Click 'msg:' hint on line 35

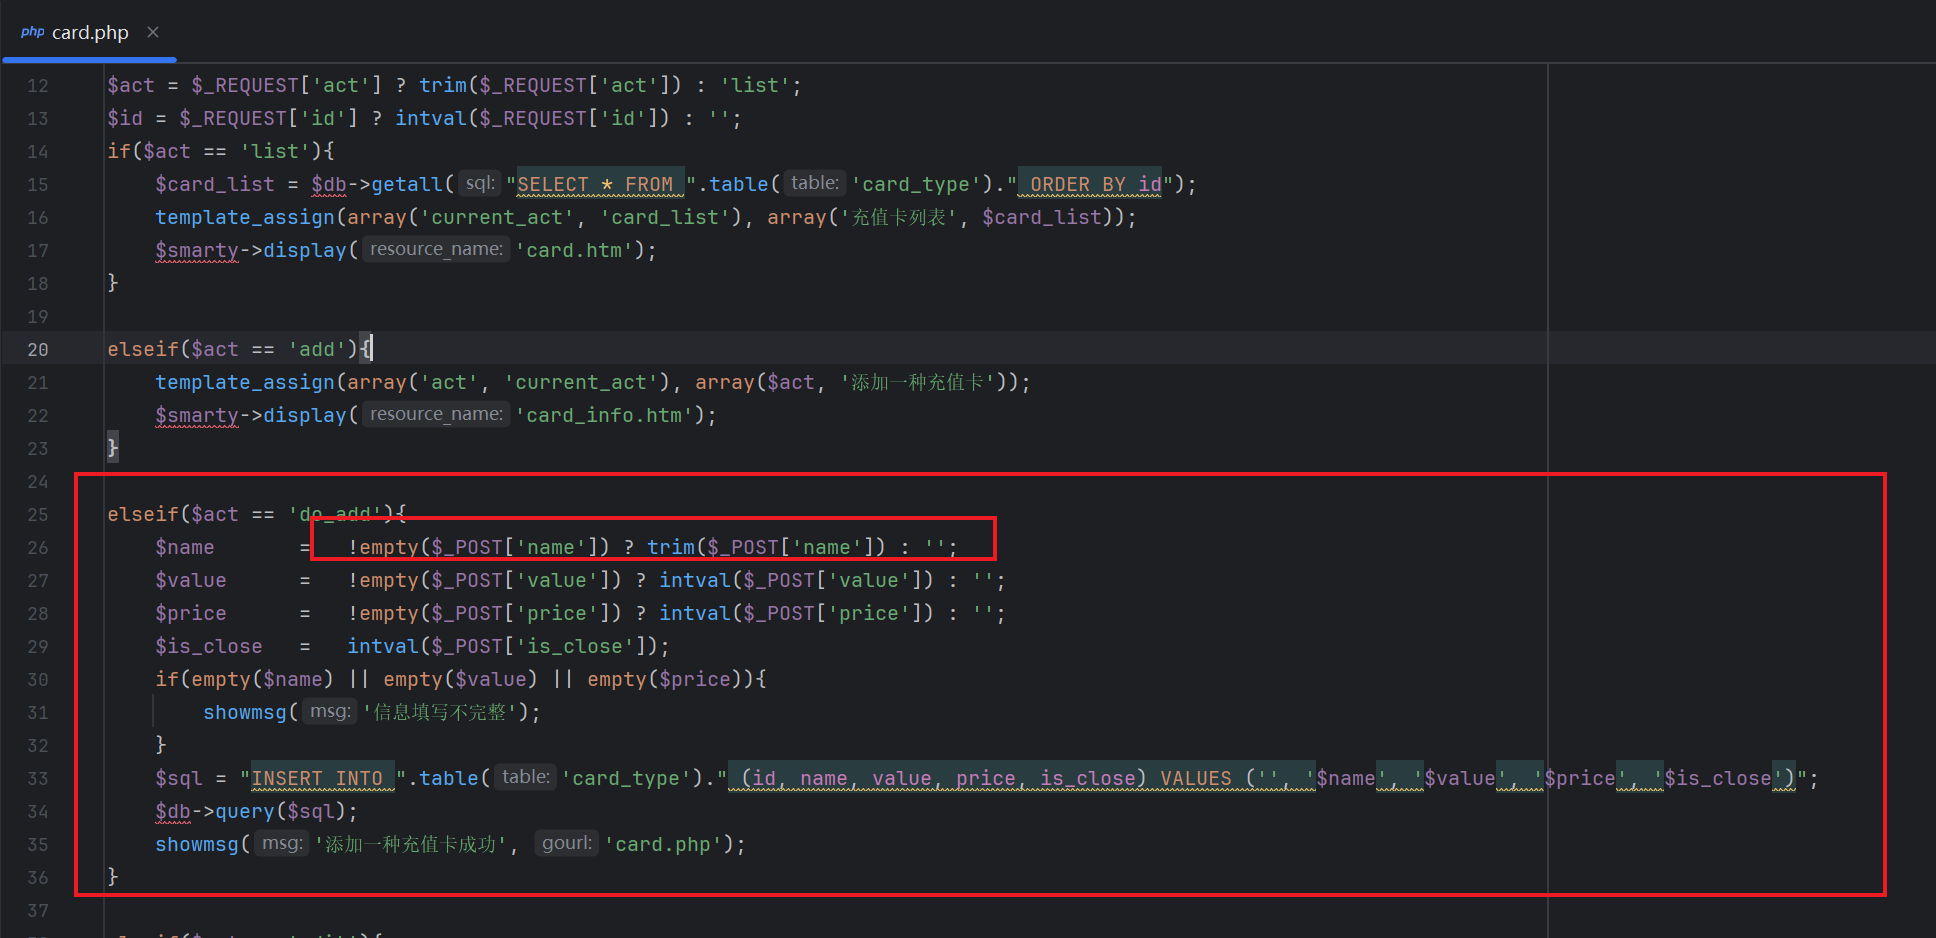[x=282, y=843]
